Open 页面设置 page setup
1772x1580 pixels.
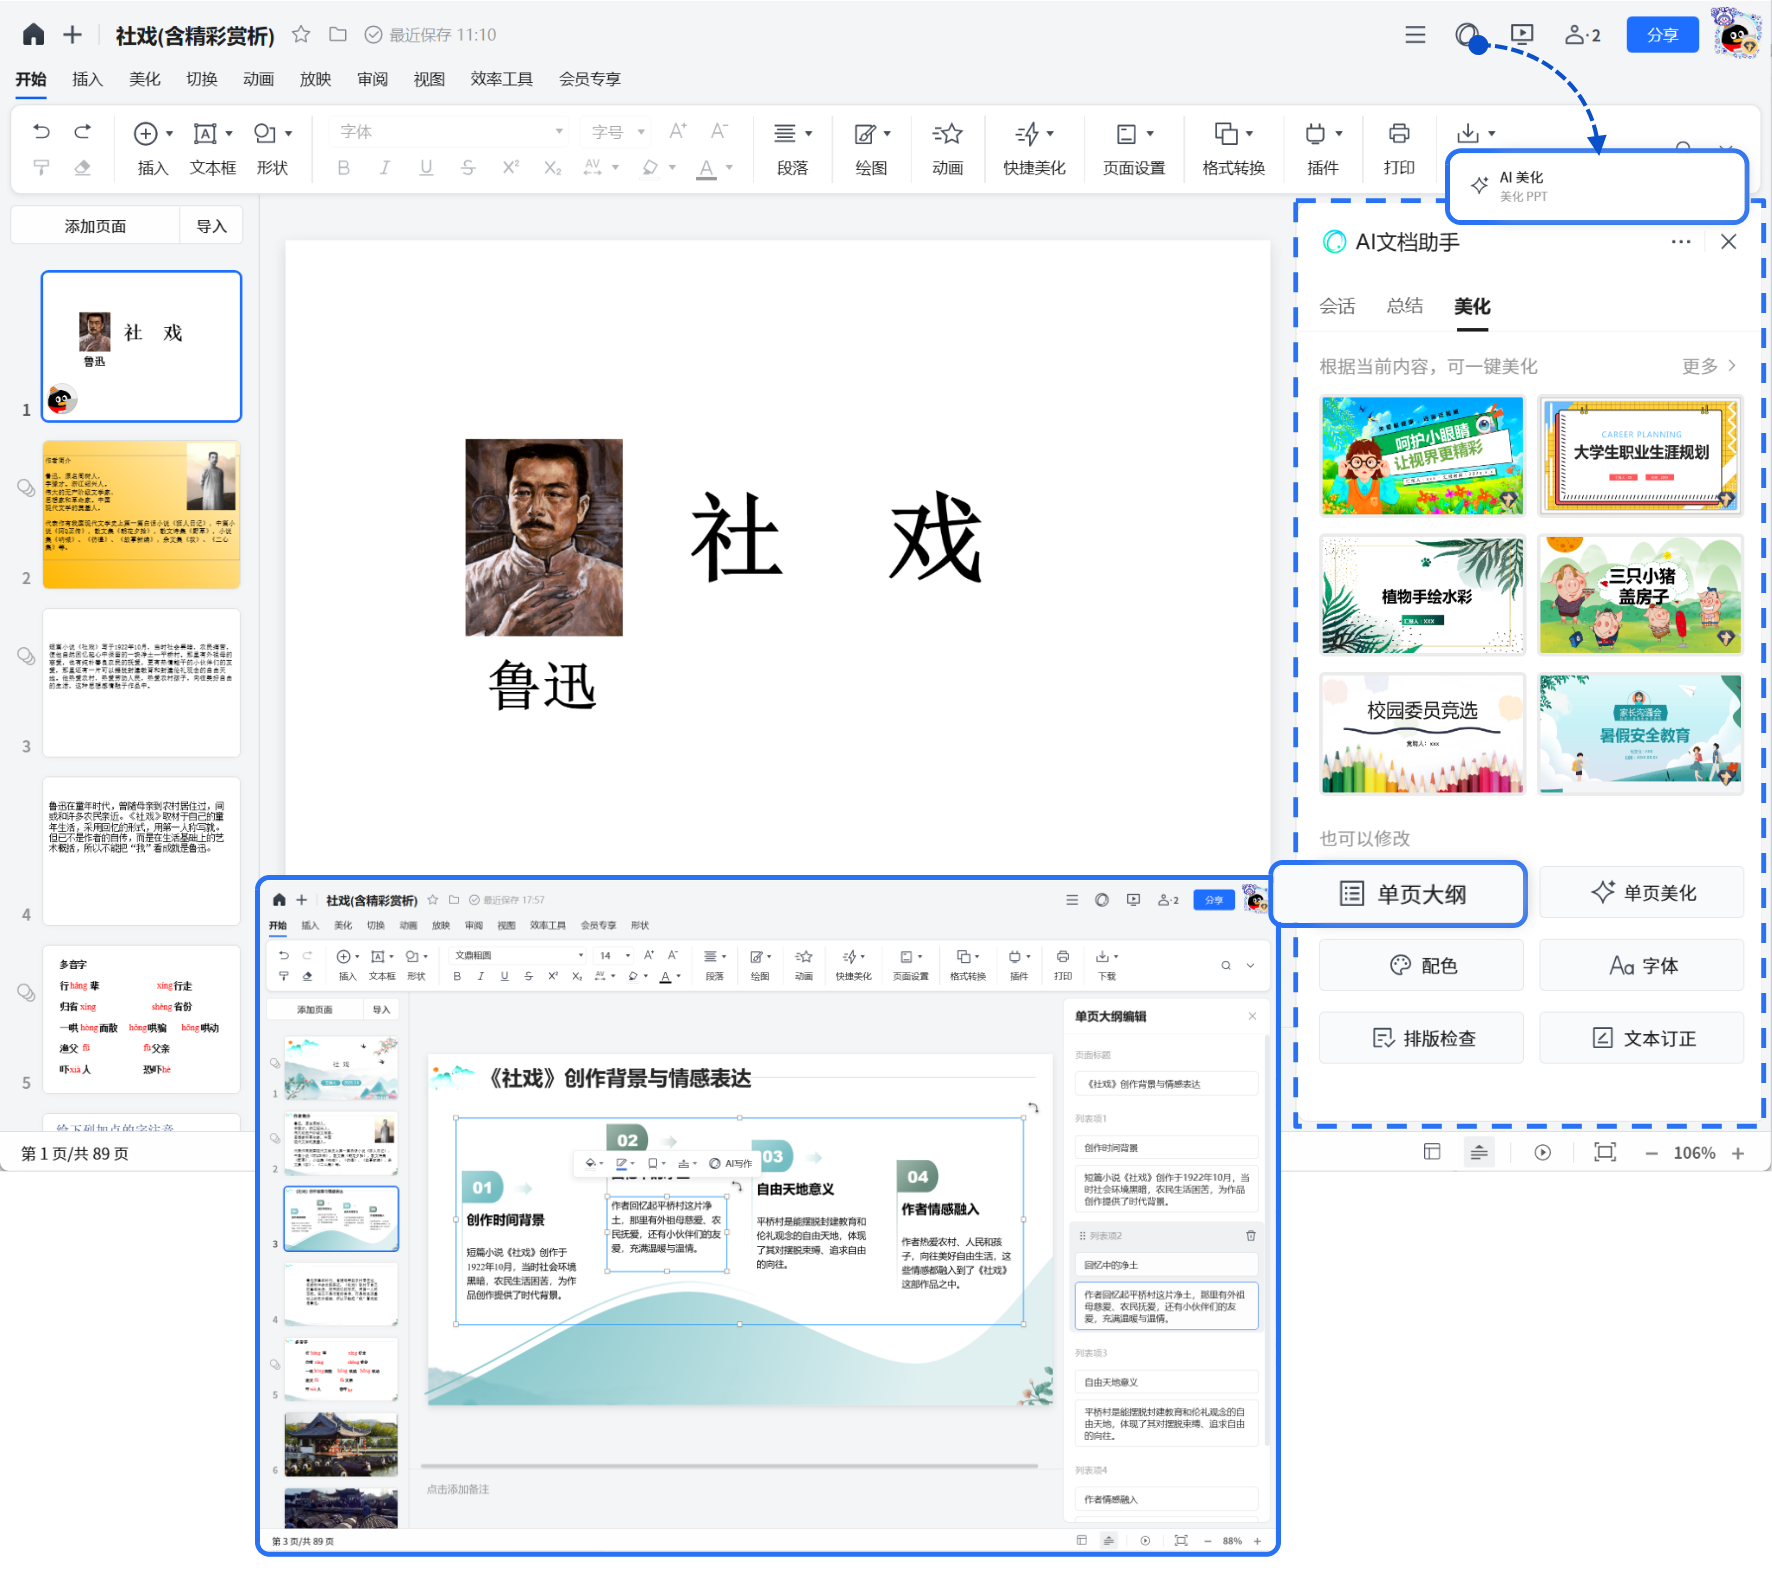(x=1132, y=148)
